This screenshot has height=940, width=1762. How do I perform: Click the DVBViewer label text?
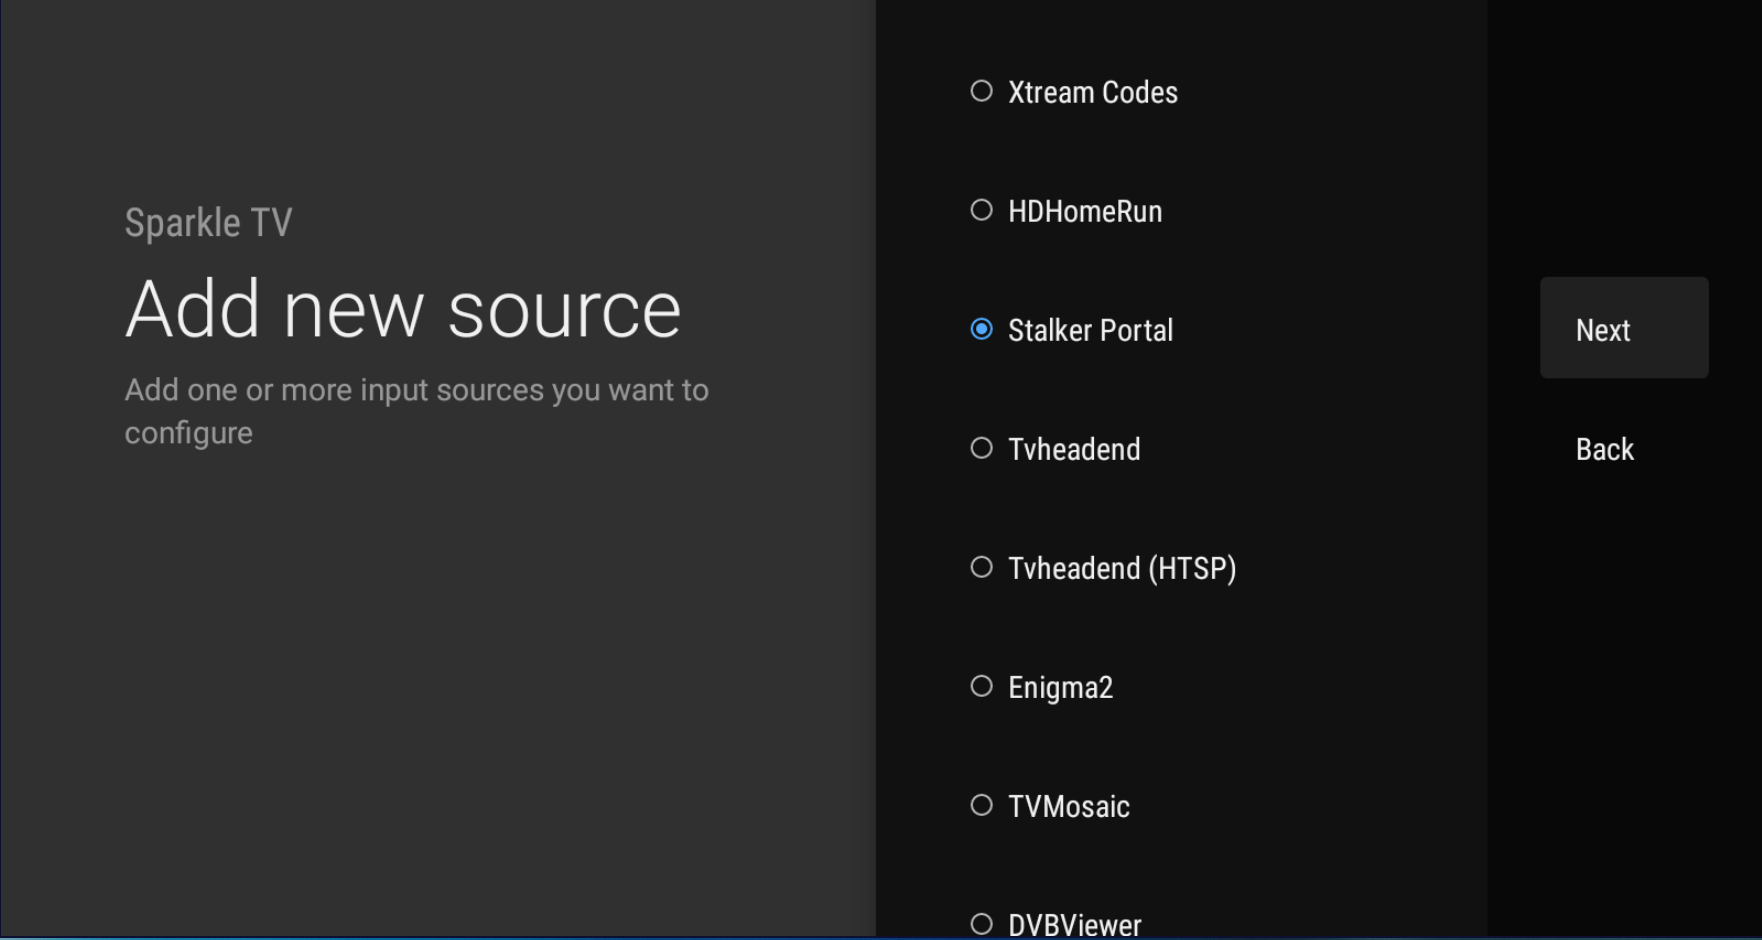tap(1075, 924)
